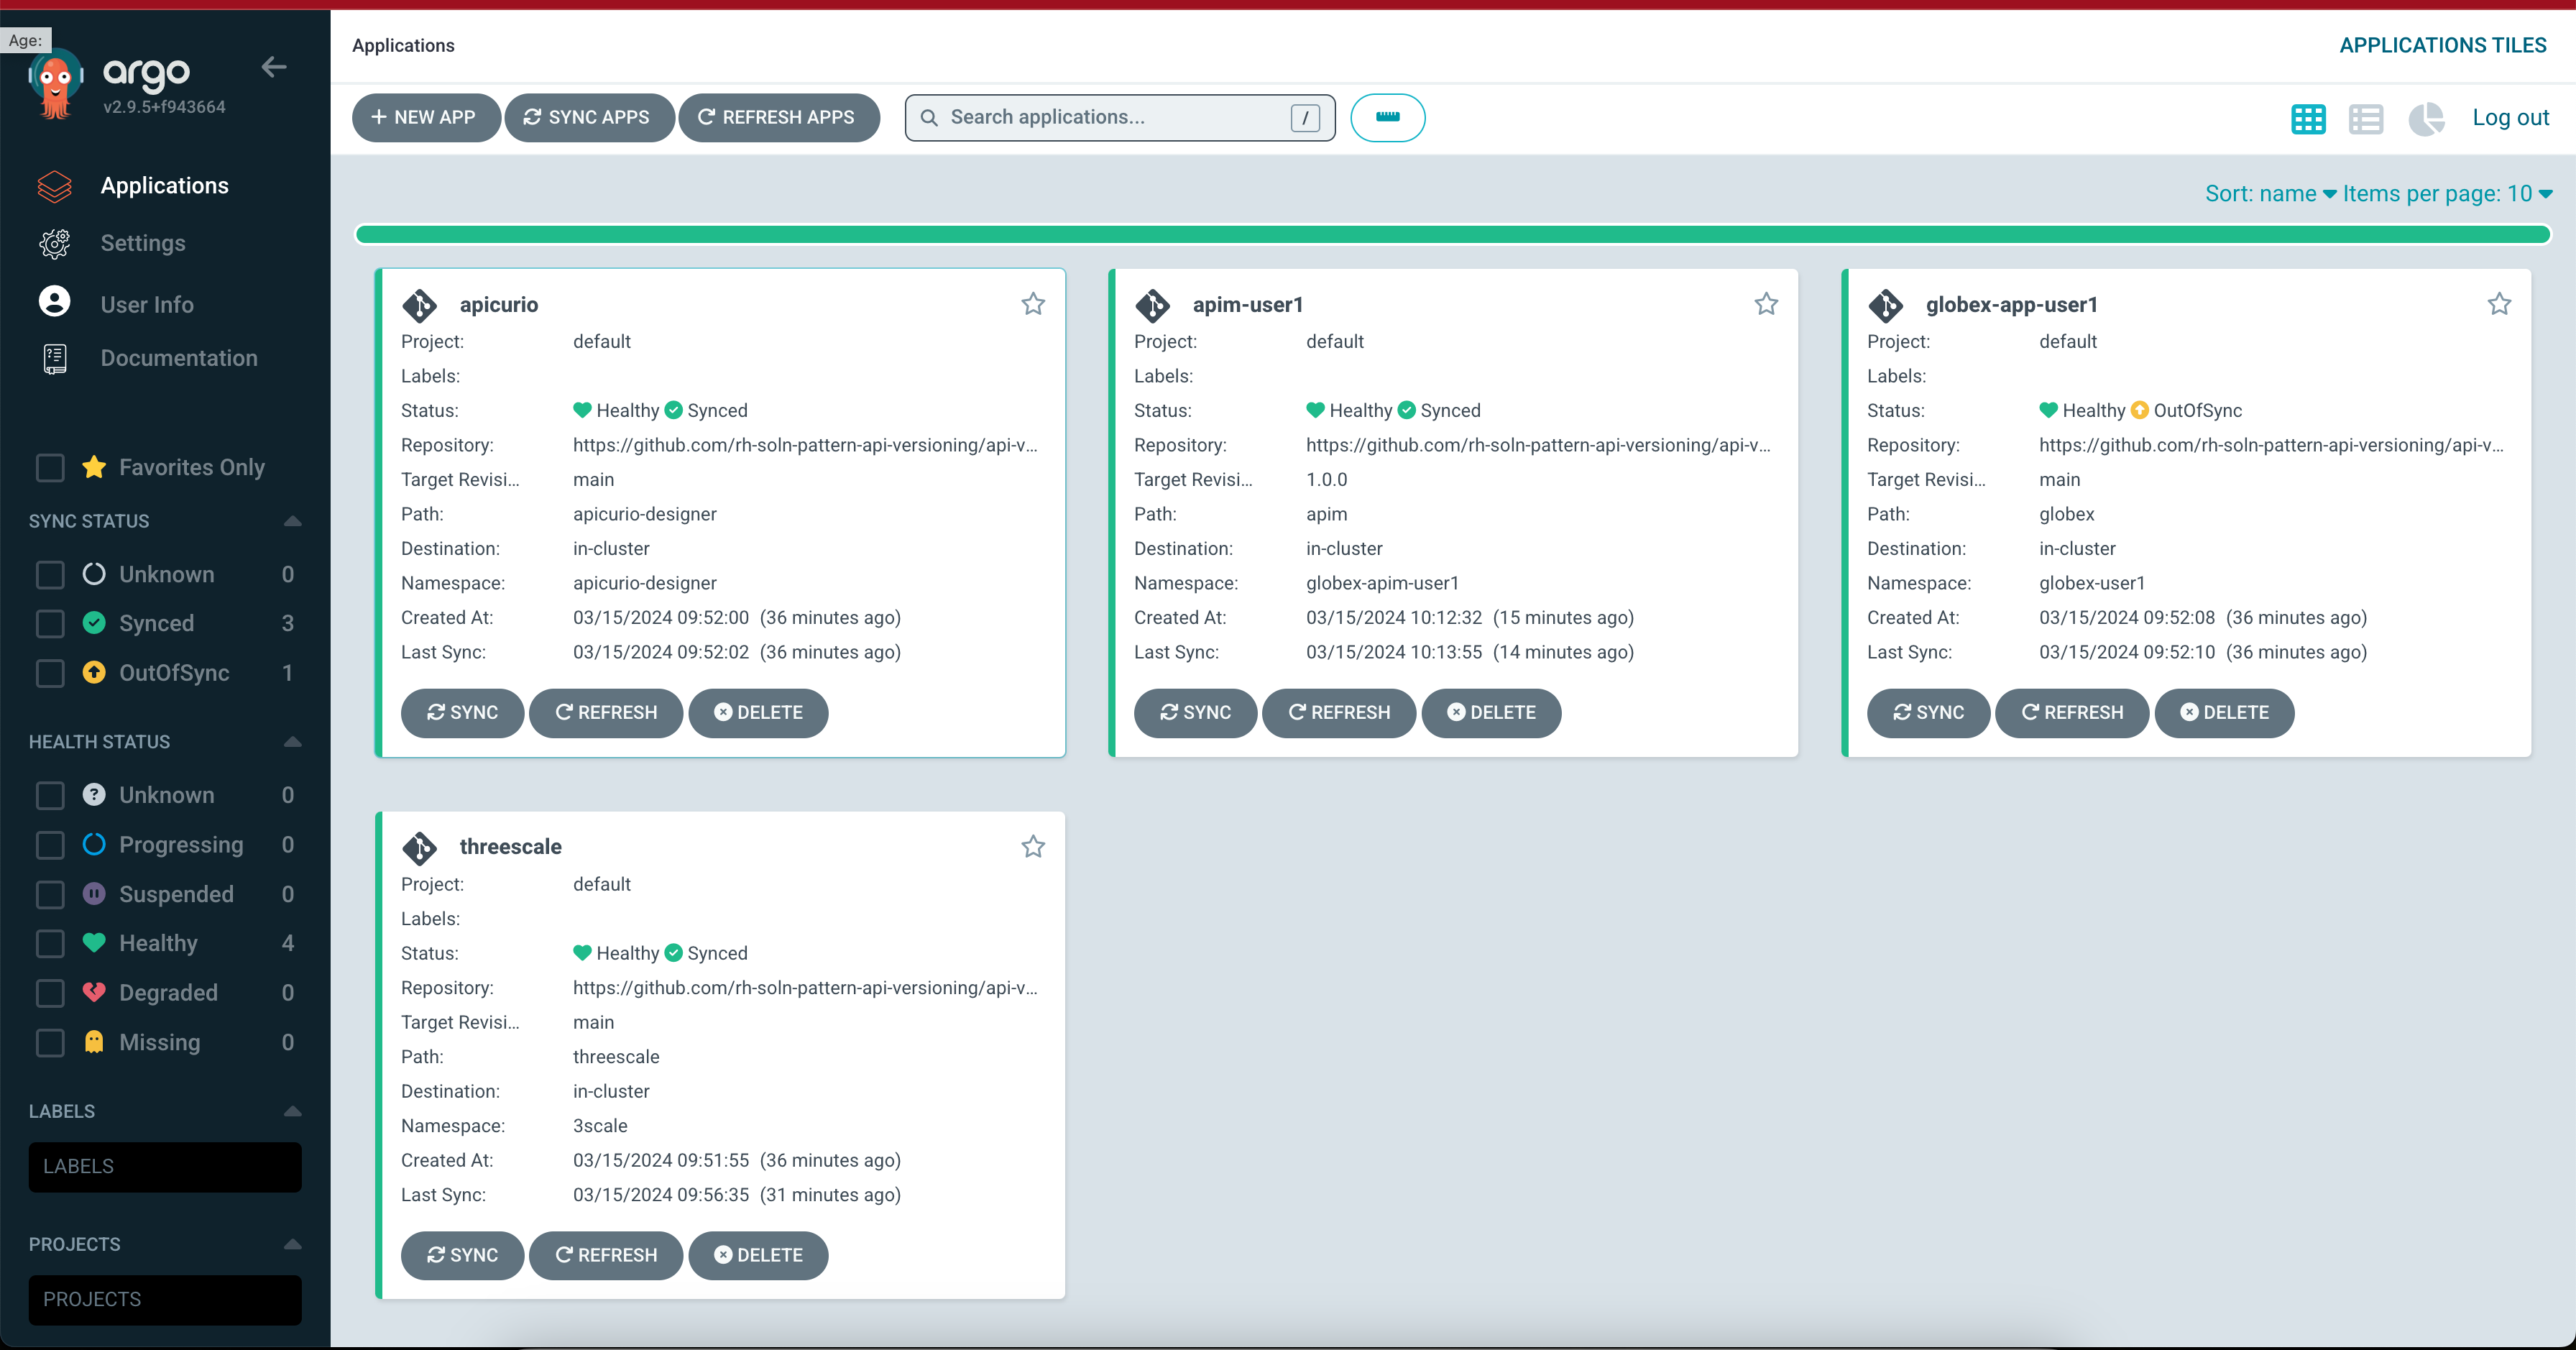Viewport: 2576px width, 1350px height.
Task: Open the Items per page dropdown
Action: click(x=2447, y=194)
